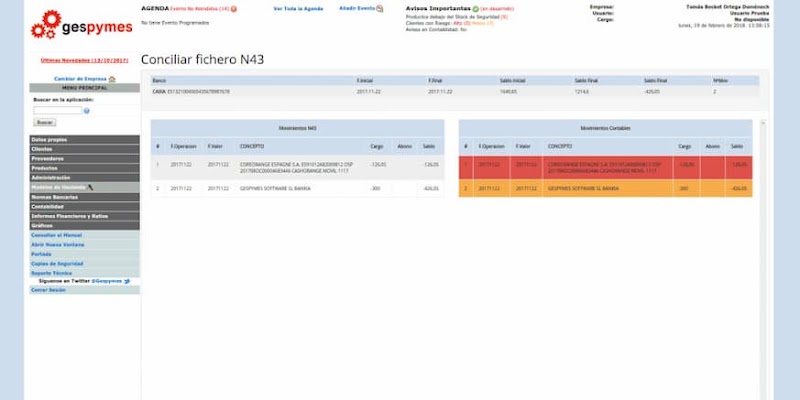Expand the Clientes menu section
Image resolution: width=800 pixels, height=400 pixels.
[84, 148]
